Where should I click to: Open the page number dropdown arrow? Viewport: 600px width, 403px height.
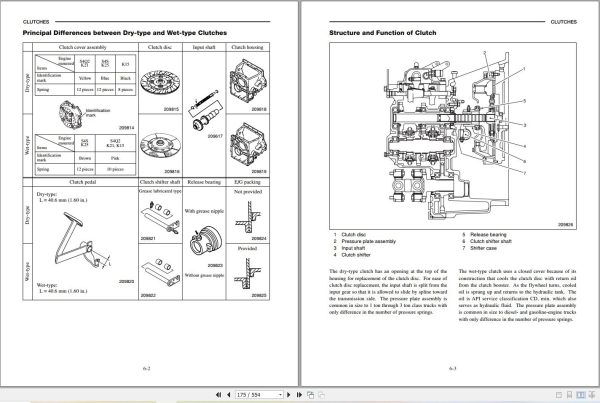point(280,395)
